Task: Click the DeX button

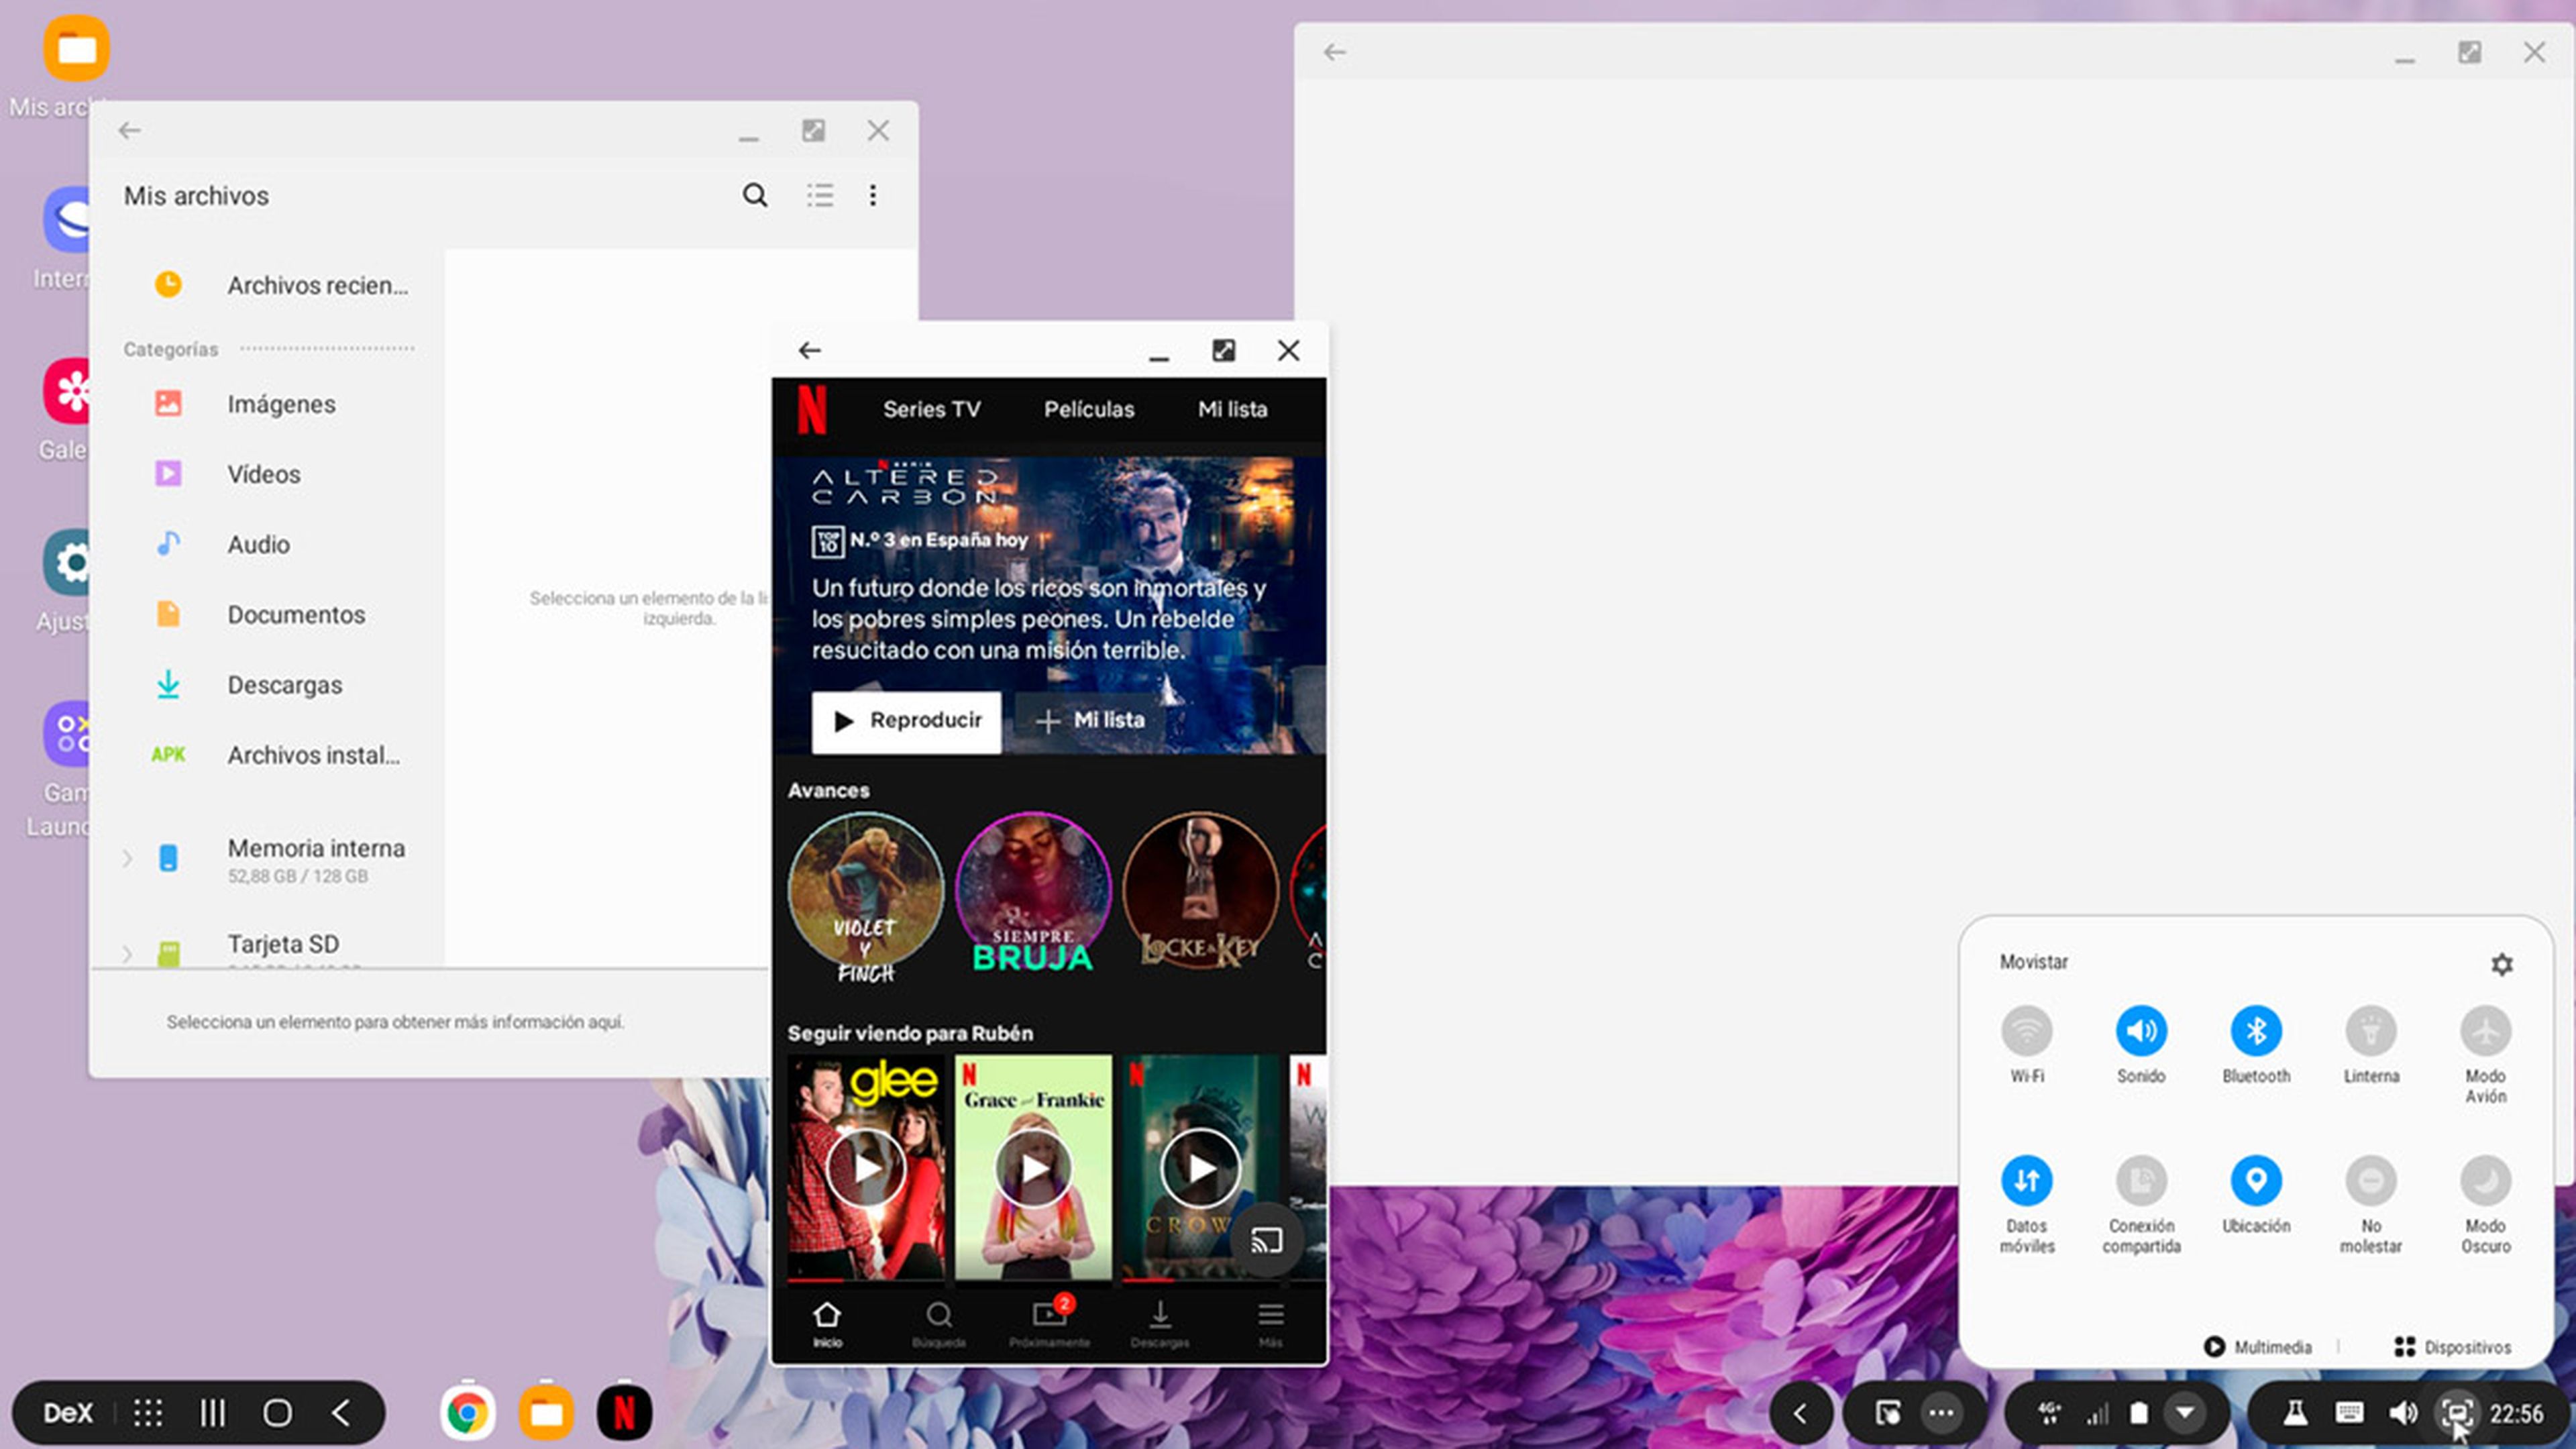Action: tap(68, 1413)
